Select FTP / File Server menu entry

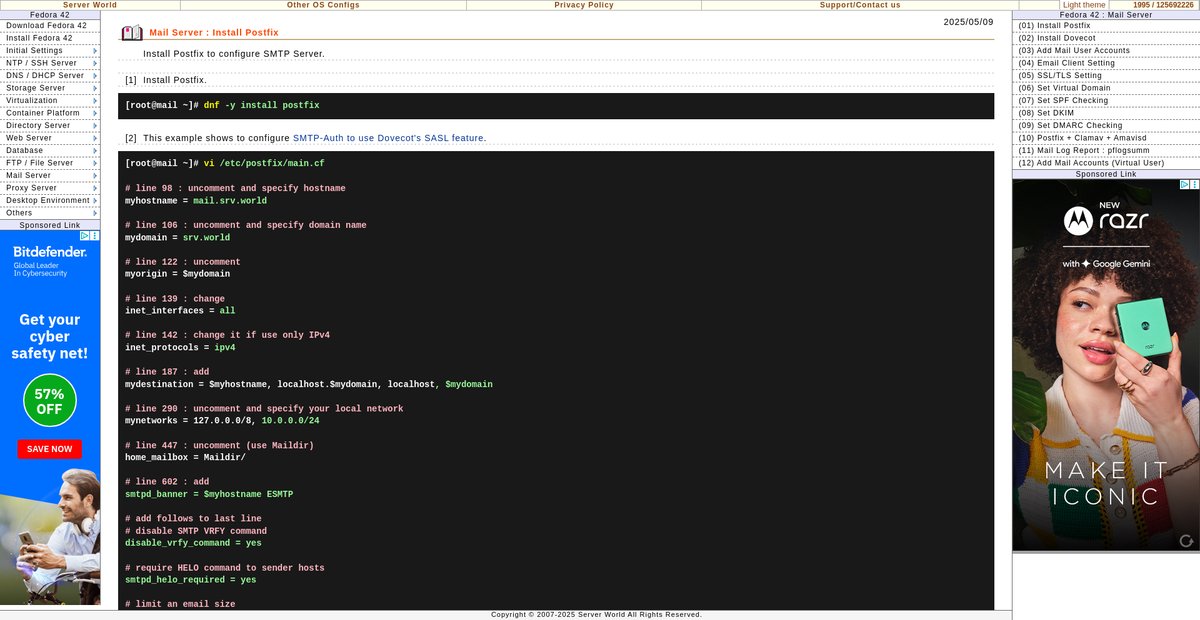pyautogui.click(x=50, y=163)
